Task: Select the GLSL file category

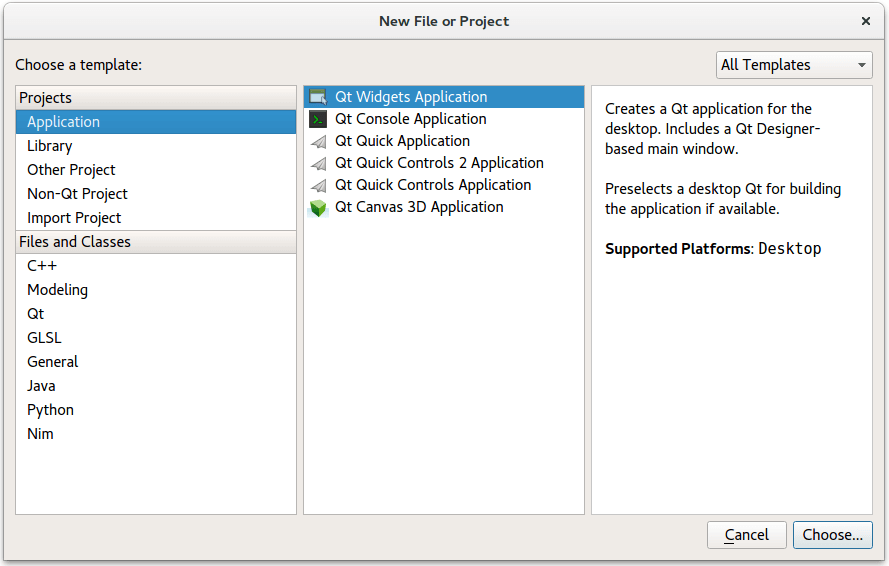Action: (x=44, y=338)
